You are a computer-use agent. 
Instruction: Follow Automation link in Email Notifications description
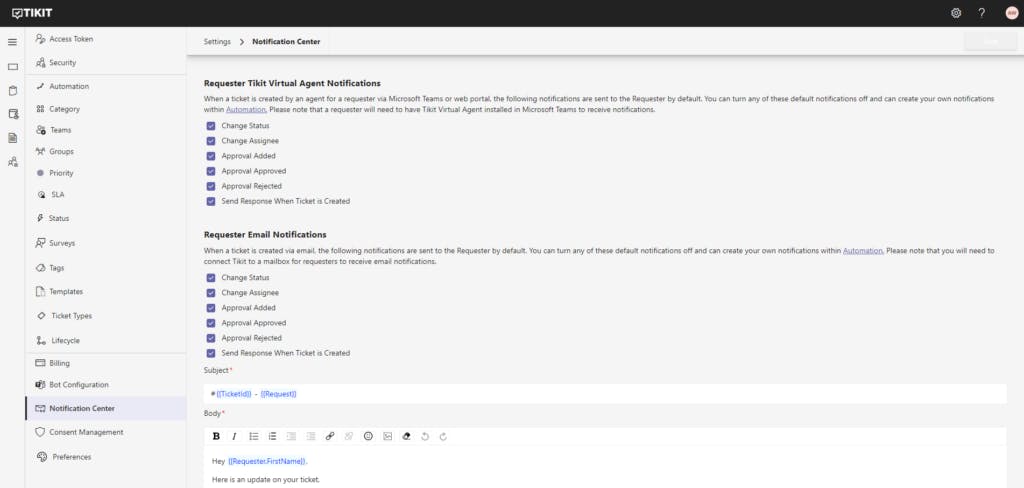[x=863, y=251]
